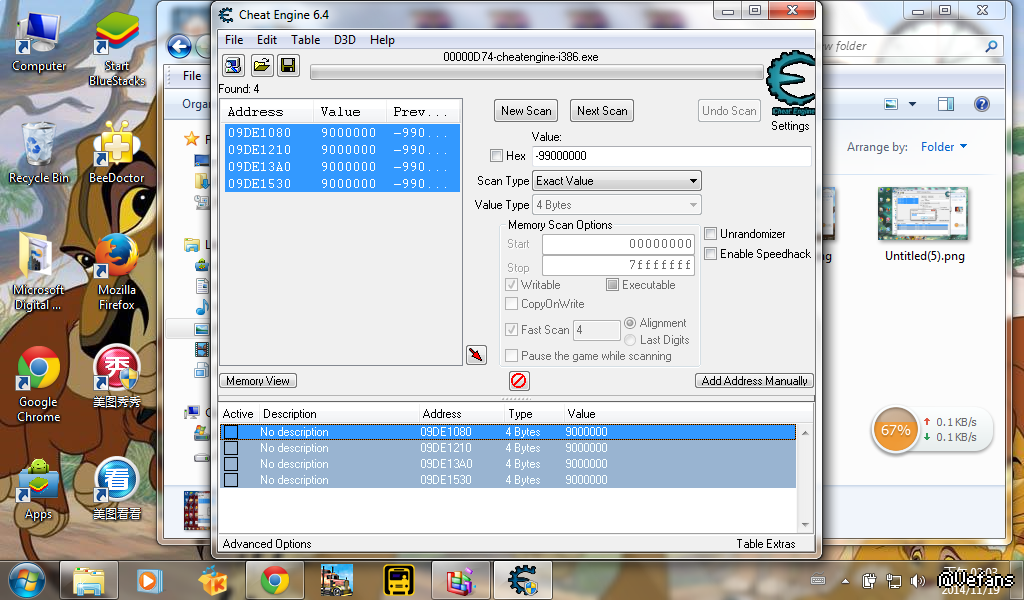
Task: Click the scan Value input field
Action: (x=672, y=156)
